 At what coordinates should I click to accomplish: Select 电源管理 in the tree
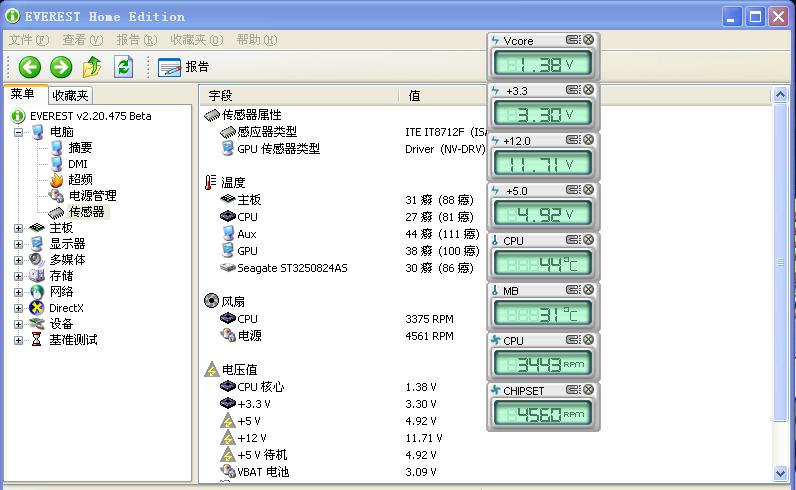92,196
